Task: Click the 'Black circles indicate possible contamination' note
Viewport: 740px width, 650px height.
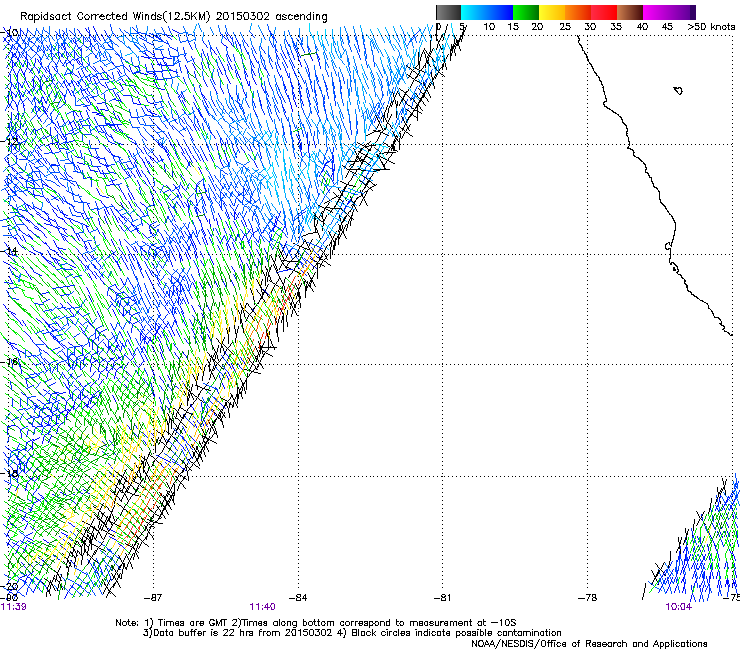Action: tap(456, 633)
